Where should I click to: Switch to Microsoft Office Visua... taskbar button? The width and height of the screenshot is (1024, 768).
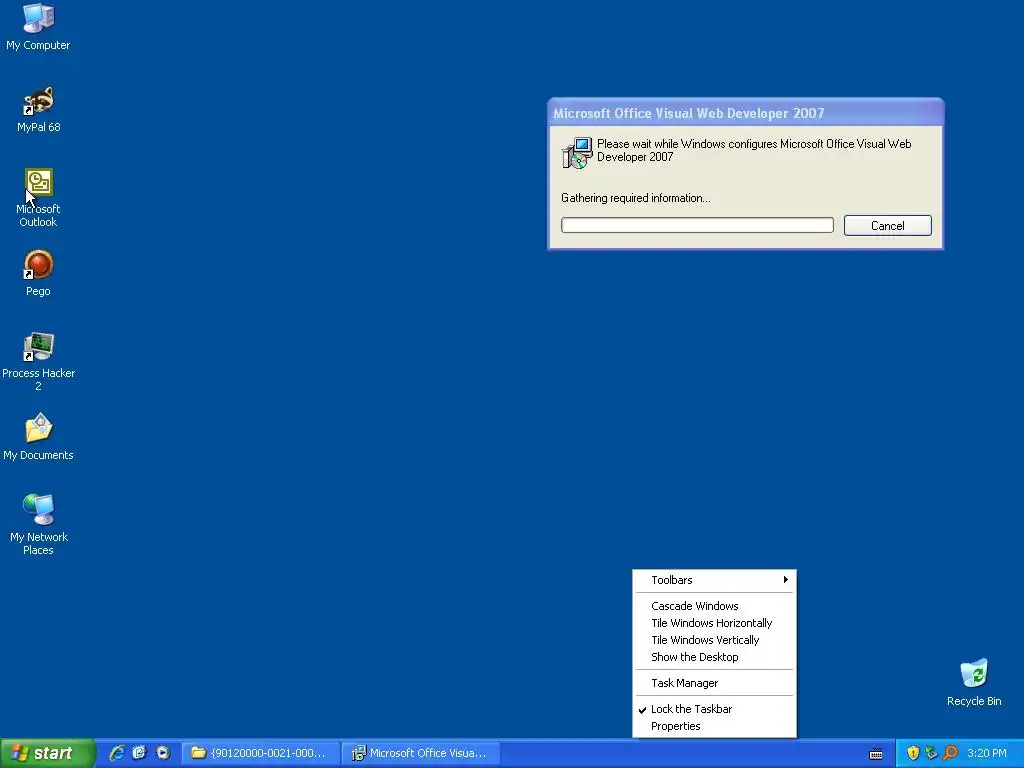pyautogui.click(x=421, y=753)
